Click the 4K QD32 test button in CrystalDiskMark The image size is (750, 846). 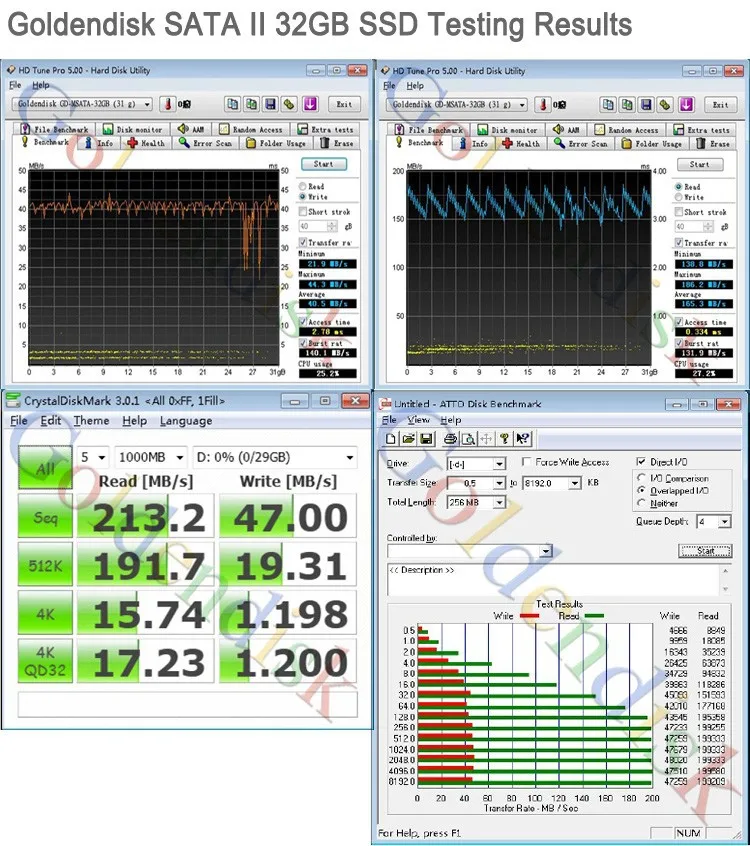pos(45,661)
